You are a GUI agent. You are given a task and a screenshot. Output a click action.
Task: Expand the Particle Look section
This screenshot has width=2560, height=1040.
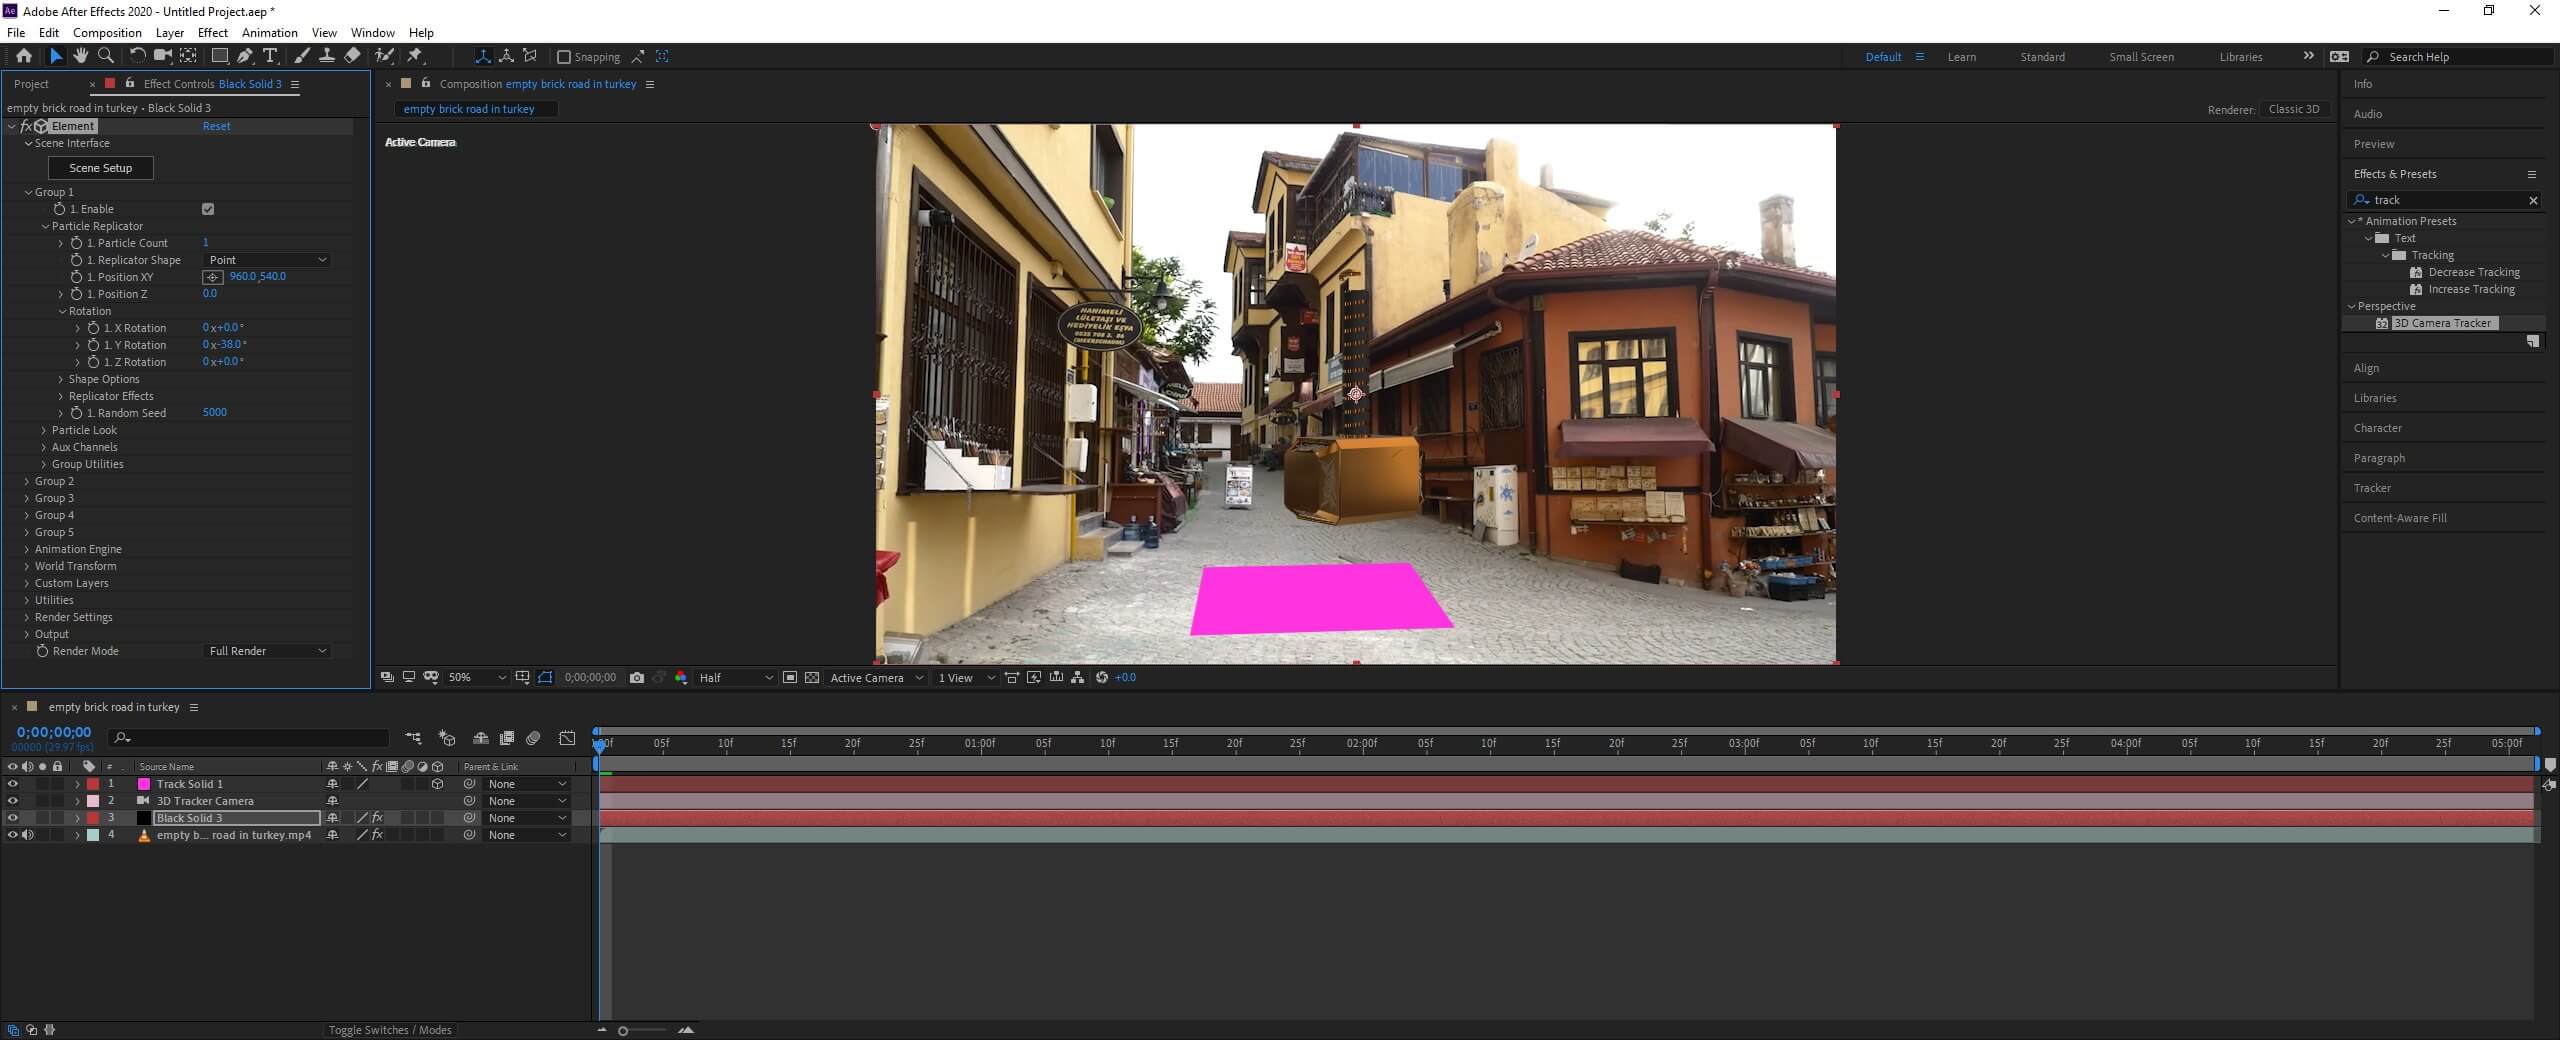pos(44,430)
